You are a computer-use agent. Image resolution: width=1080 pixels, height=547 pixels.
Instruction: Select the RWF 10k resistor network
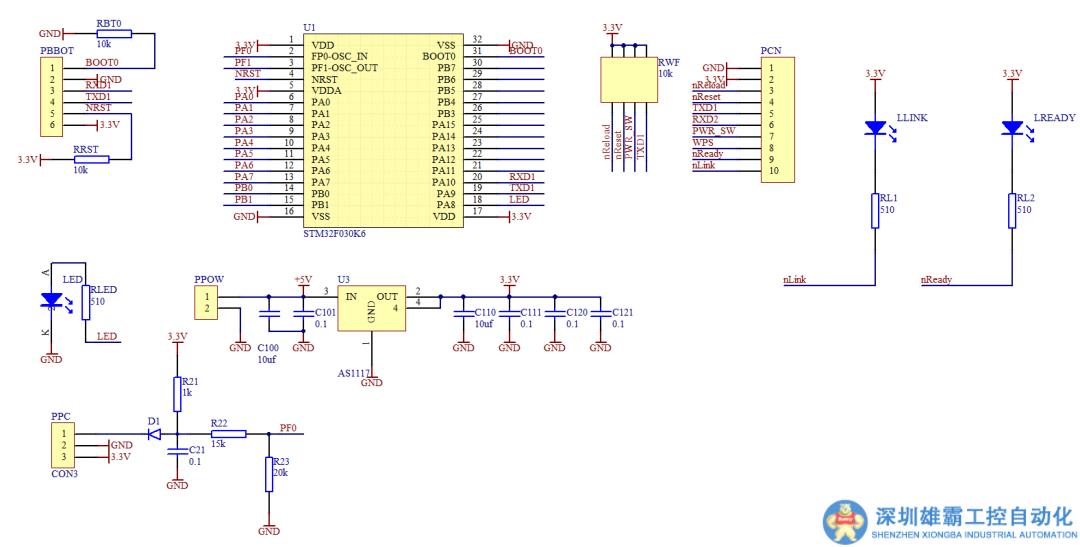pos(626,79)
